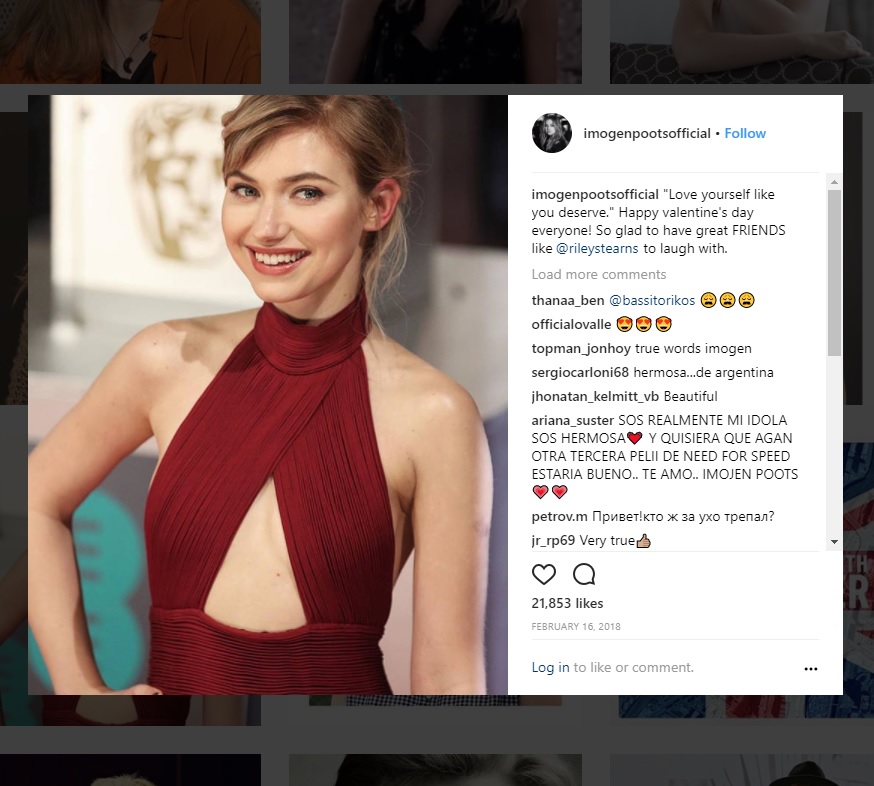Open the February 16, 2018 timestamp
874x786 pixels.
tap(576, 627)
